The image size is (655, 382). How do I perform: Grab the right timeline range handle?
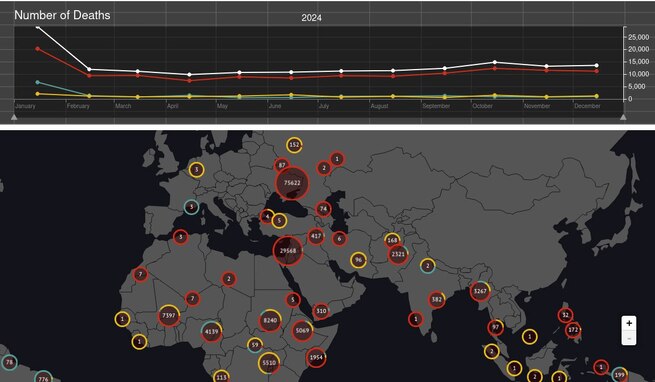pos(623,118)
